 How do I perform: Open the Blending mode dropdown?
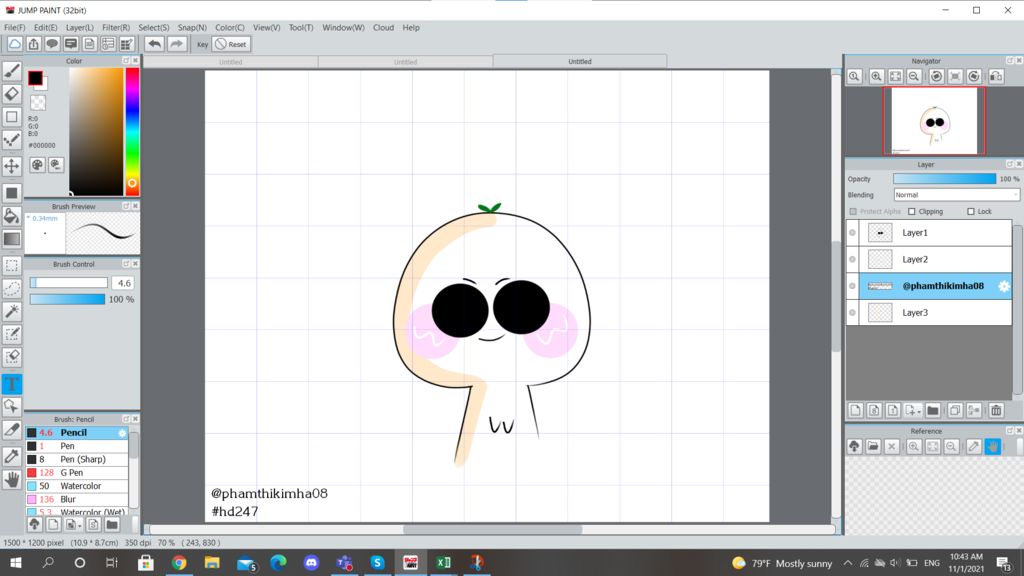click(956, 195)
